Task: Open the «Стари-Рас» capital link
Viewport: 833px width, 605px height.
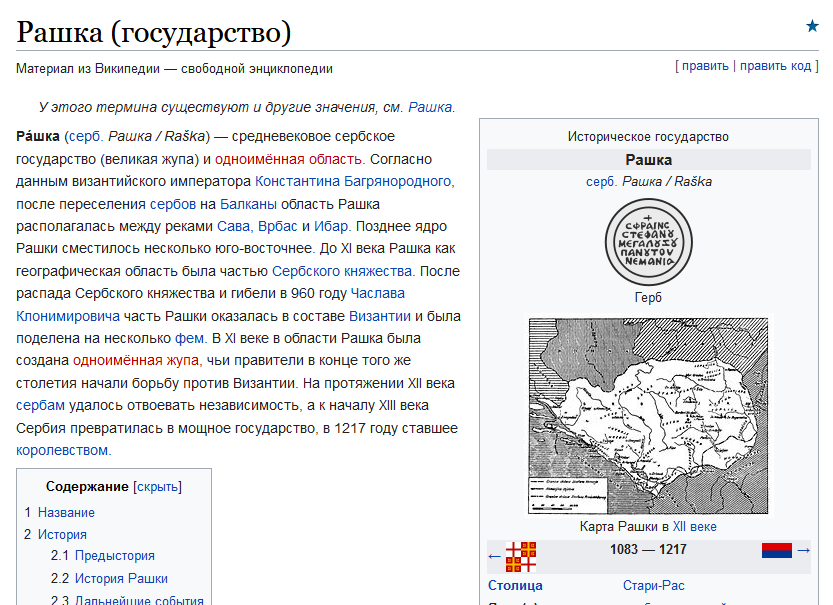Action: click(653, 586)
